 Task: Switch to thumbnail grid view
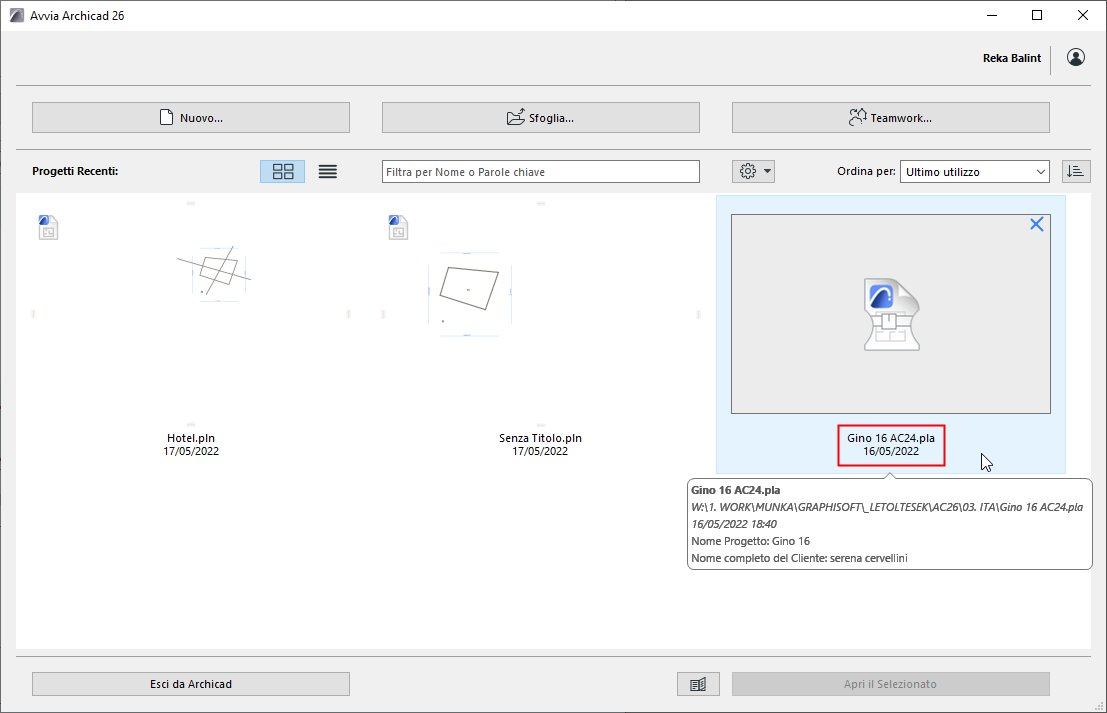[282, 172]
